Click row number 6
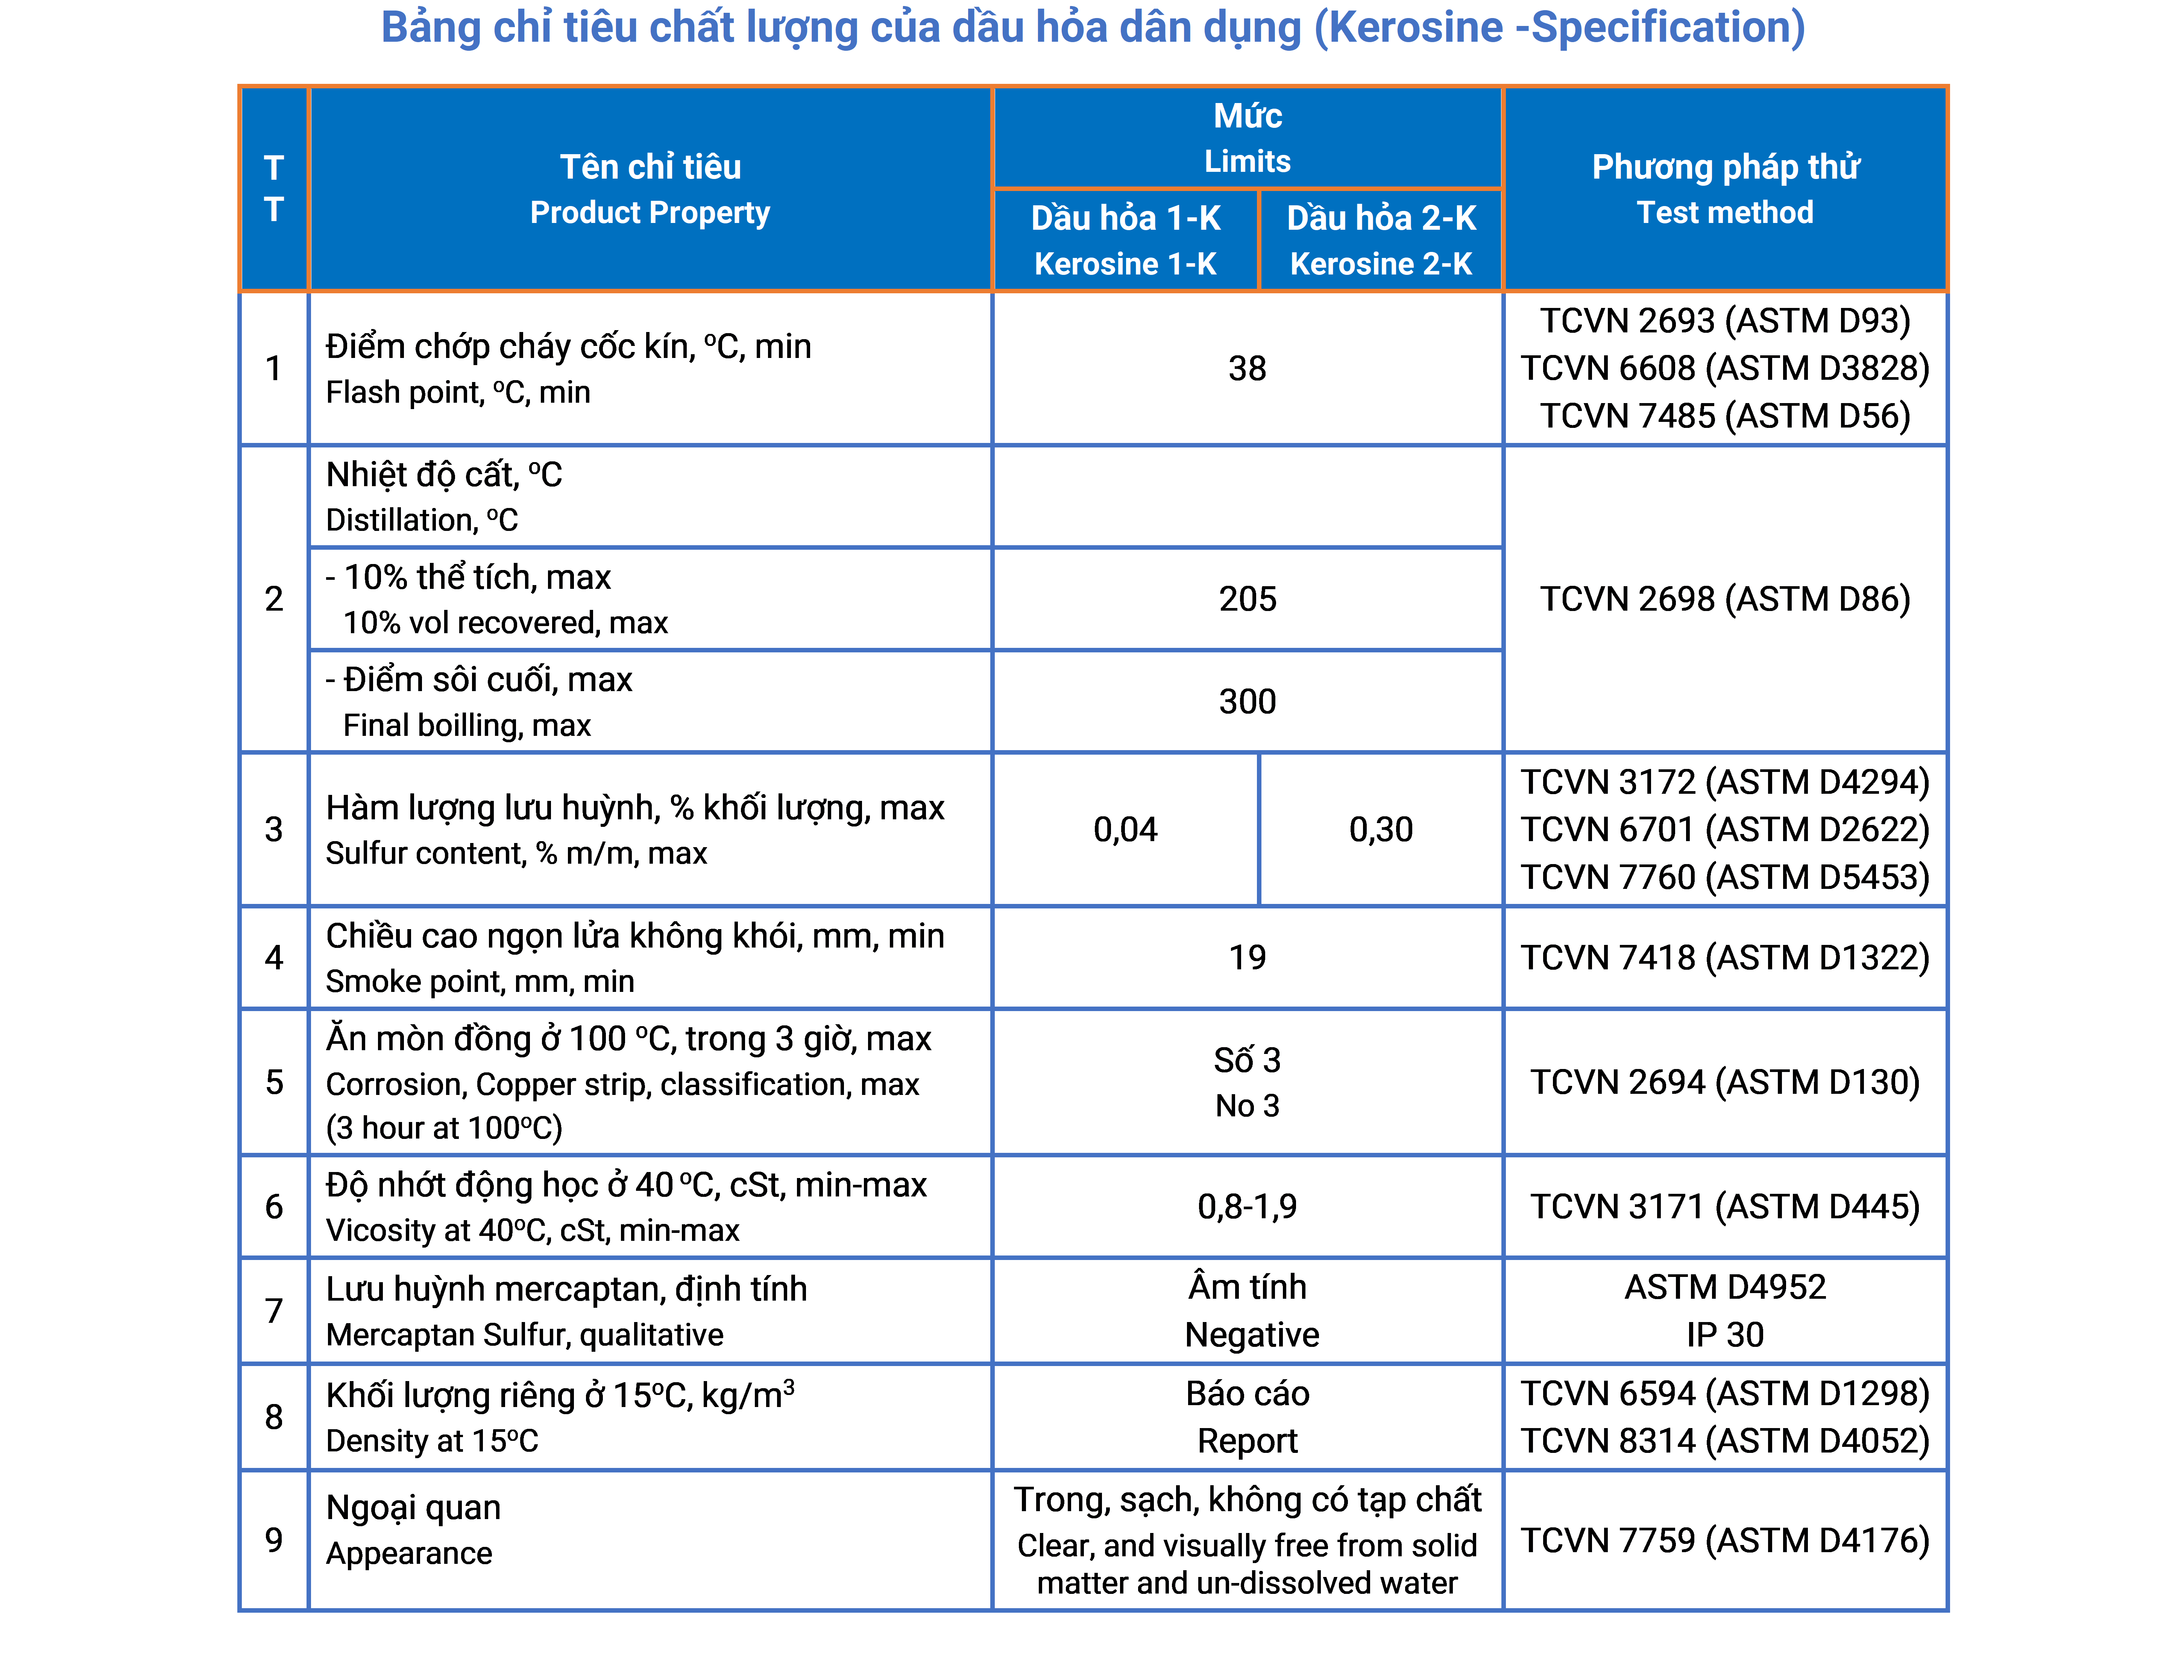Screen dimensions: 2184x1680 [274, 1207]
